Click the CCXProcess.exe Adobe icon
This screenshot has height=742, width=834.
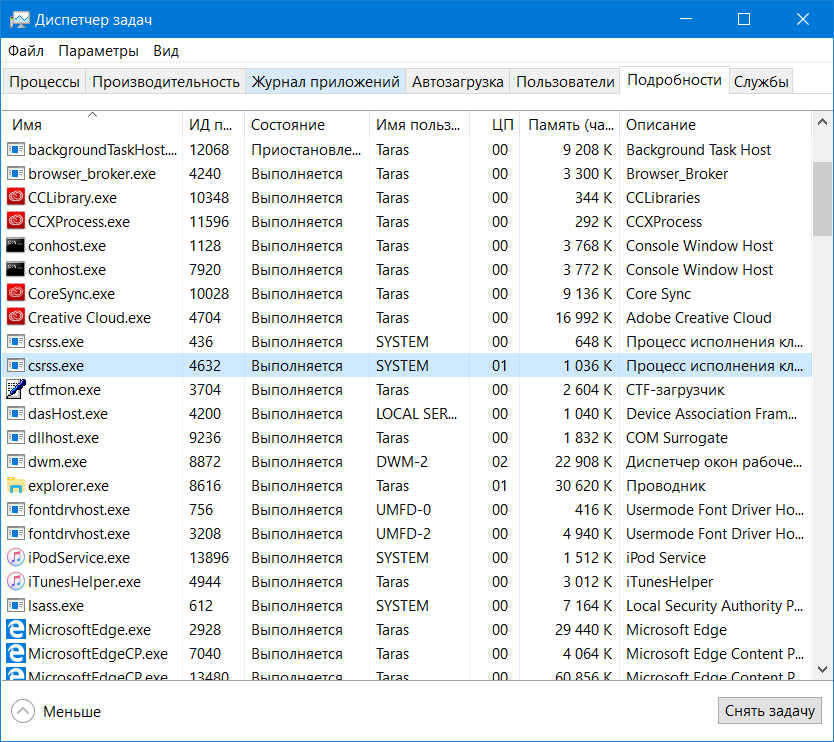(15, 221)
